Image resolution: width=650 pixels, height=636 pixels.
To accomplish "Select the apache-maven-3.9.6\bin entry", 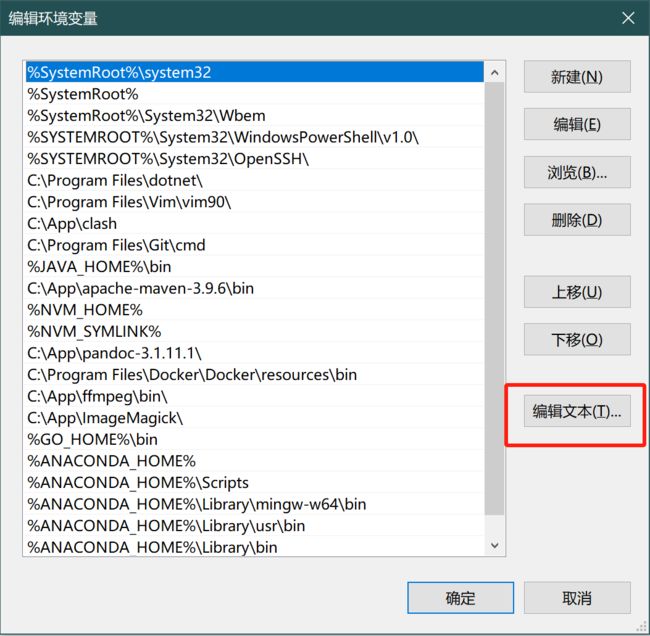I will coord(254,288).
